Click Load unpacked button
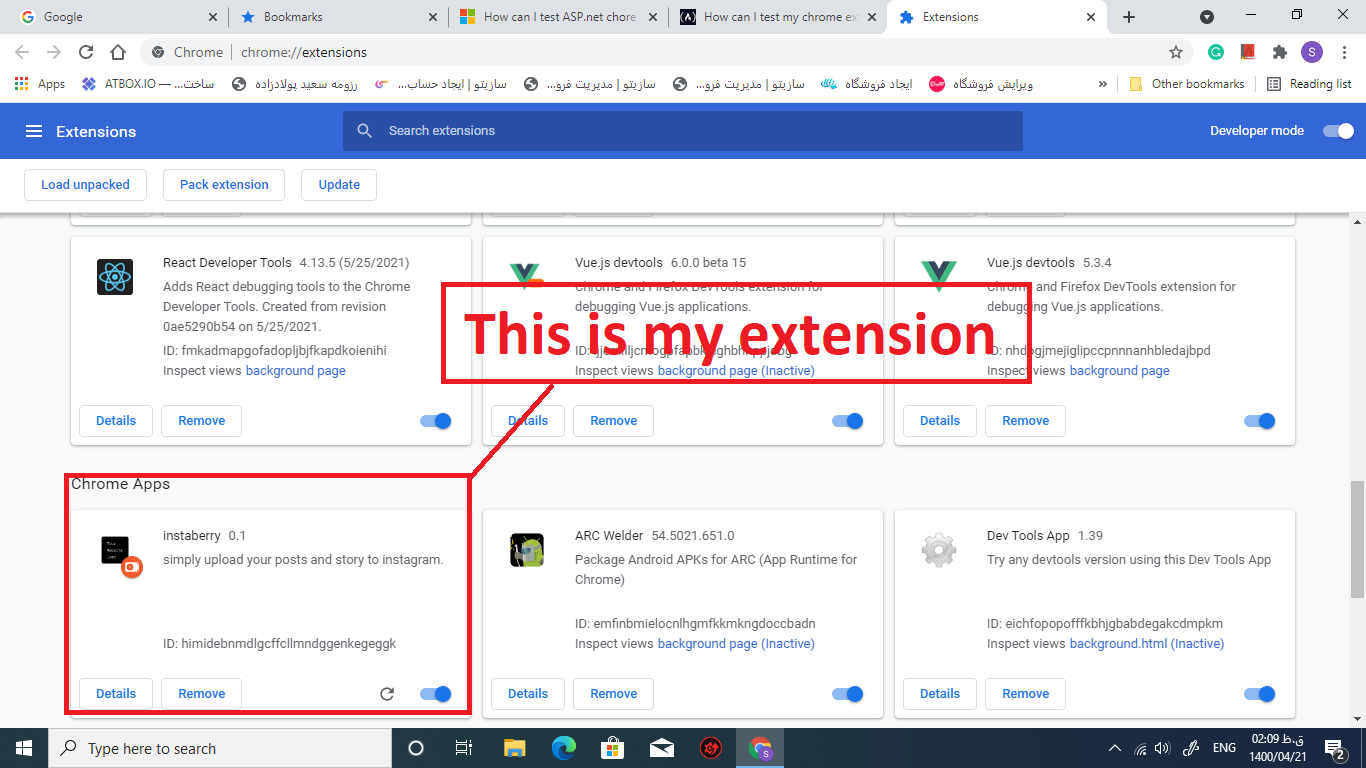 tap(85, 185)
